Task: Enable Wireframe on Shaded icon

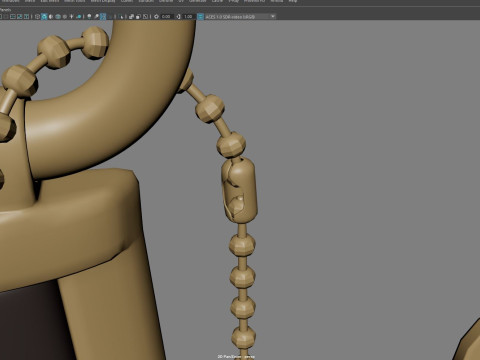Action: click(x=58, y=17)
